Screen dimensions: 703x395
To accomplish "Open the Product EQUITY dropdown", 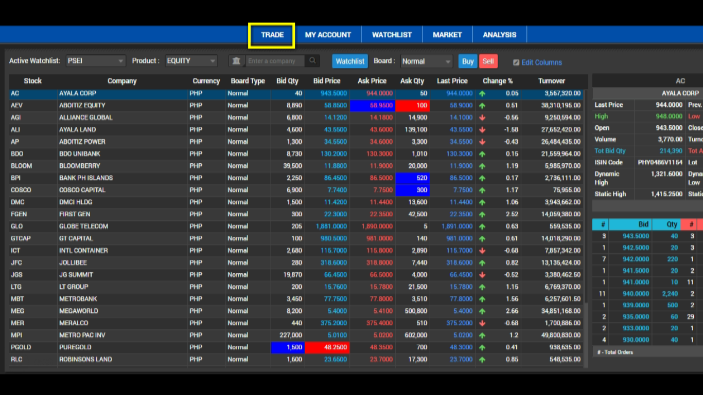I will [191, 61].
